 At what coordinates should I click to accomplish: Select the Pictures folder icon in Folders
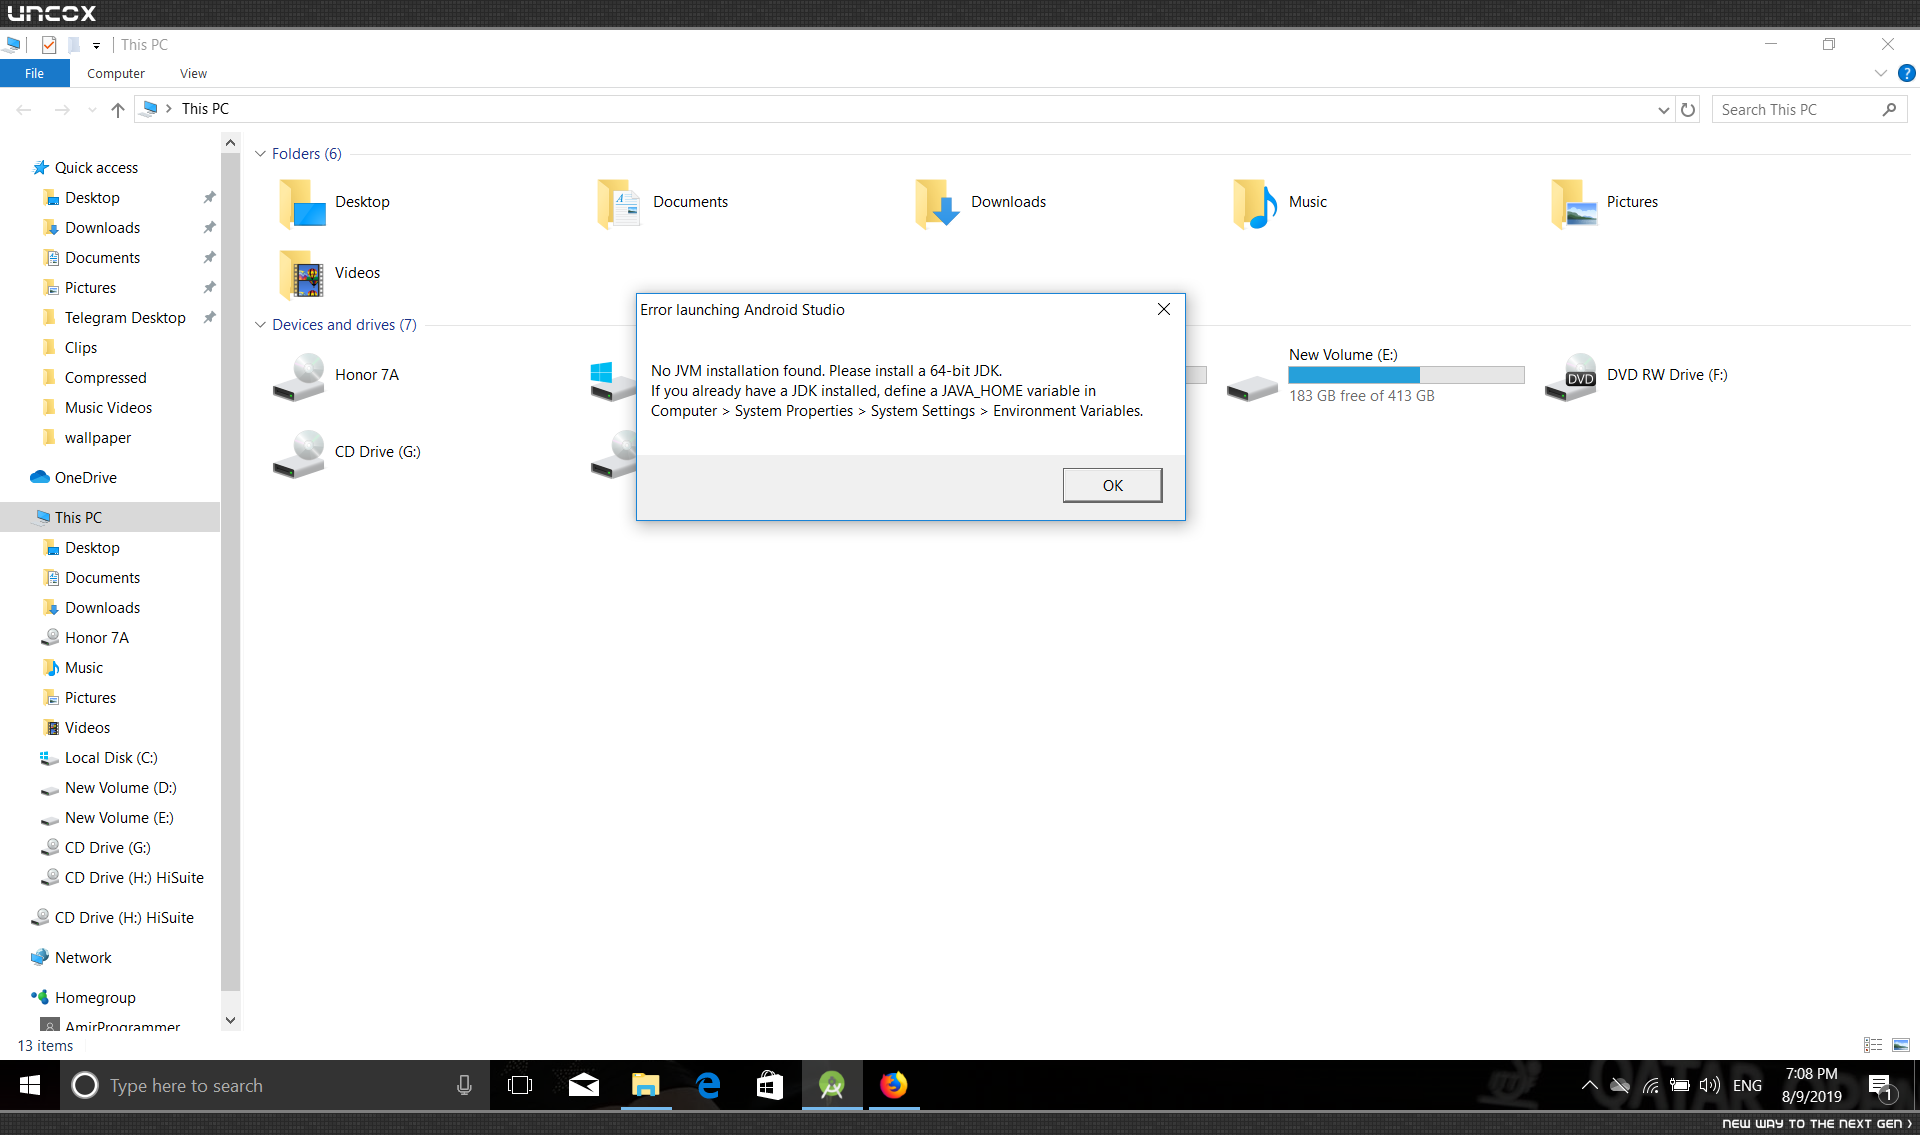pos(1574,203)
